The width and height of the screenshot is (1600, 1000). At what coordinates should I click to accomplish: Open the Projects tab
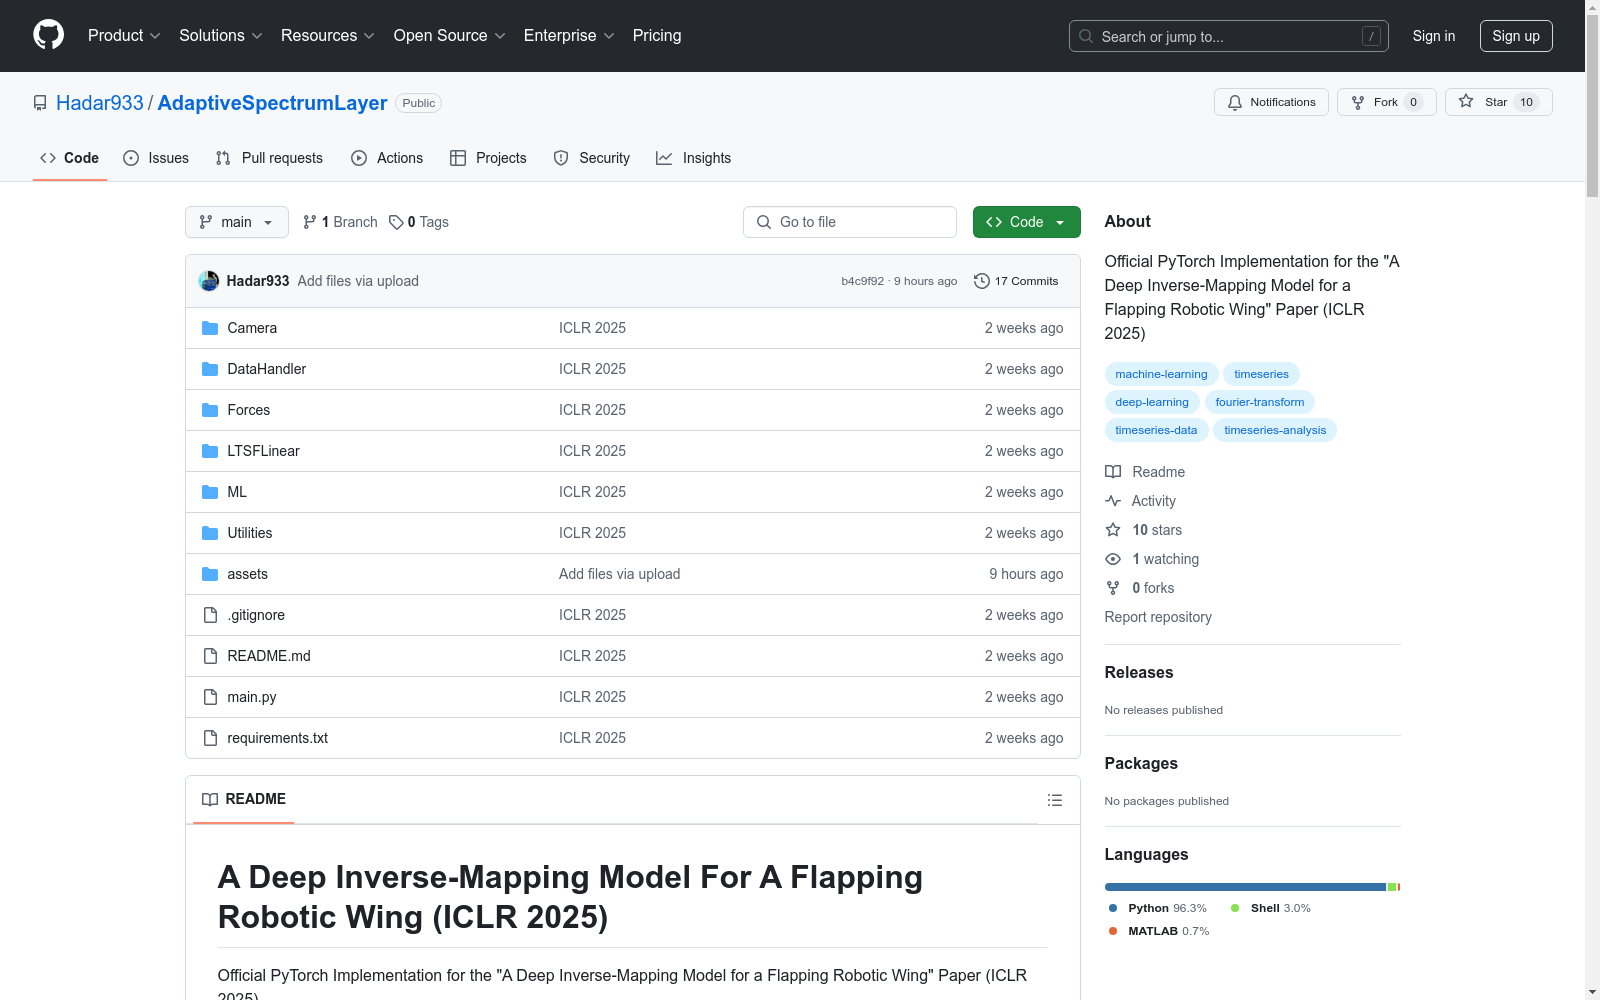point(488,158)
